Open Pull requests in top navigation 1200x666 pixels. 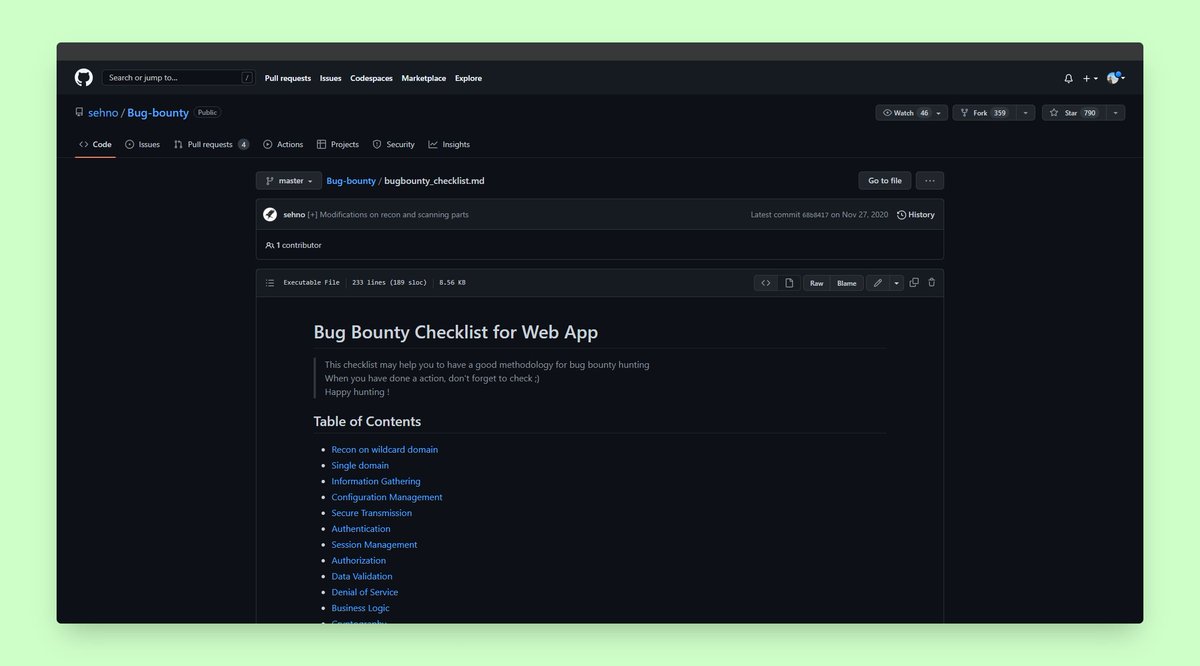click(x=288, y=78)
